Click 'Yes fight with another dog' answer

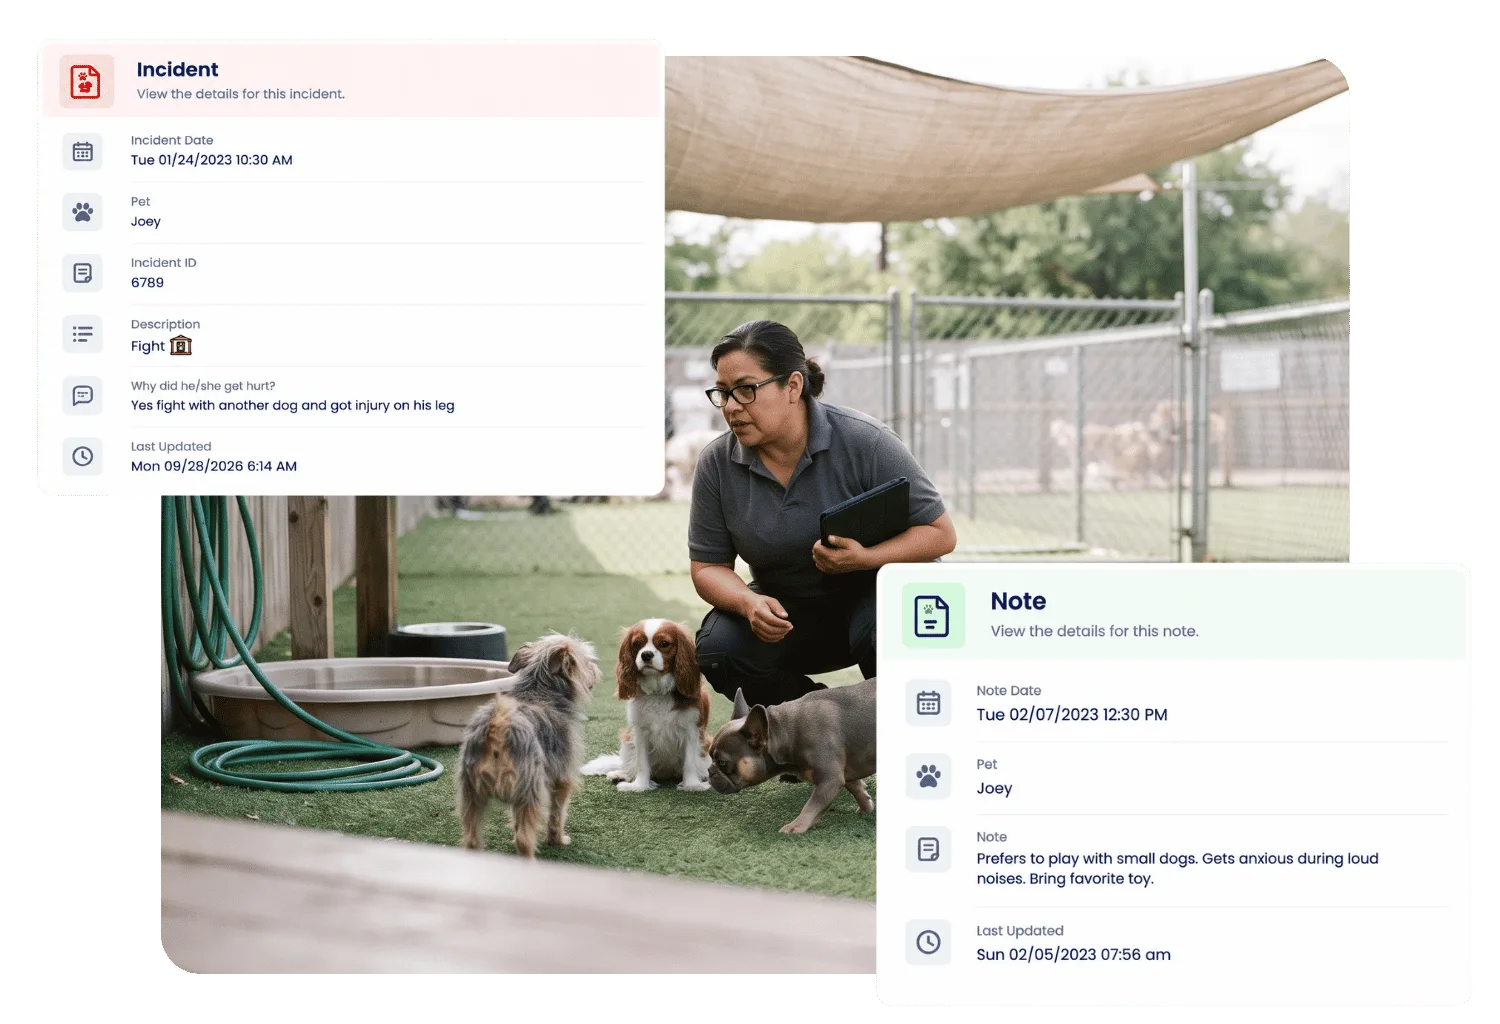(293, 405)
